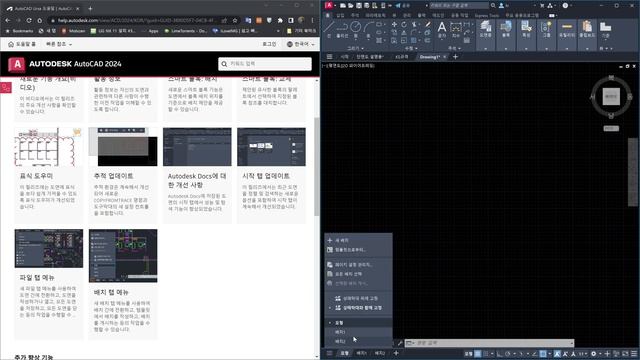The width and height of the screenshot is (640, 360).
Task: Toggle snap mode in status bar
Action: coord(486,353)
